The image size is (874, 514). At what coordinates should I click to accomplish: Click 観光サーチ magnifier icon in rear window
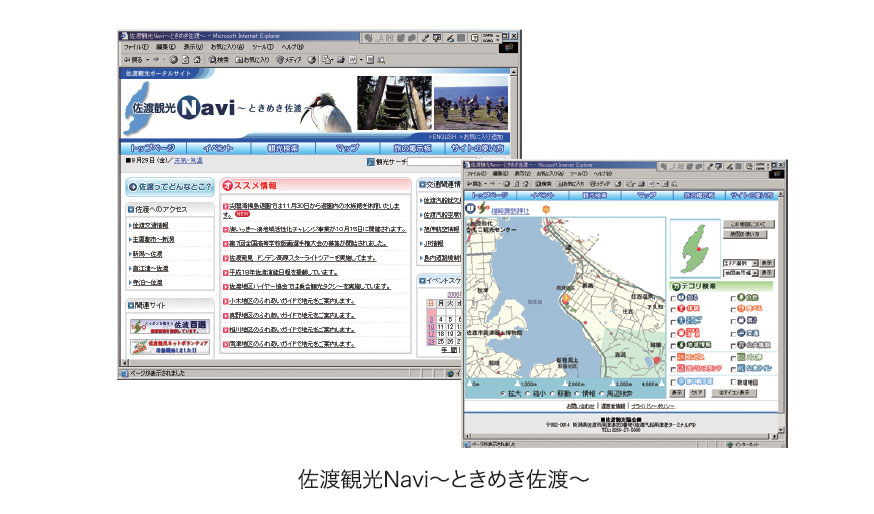click(371, 162)
